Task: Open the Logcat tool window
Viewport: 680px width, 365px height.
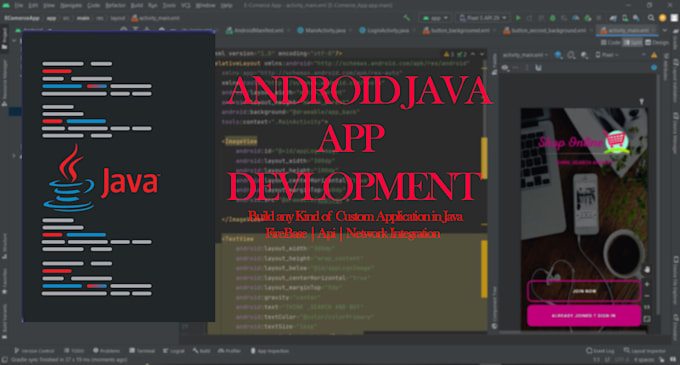Action: coord(173,351)
